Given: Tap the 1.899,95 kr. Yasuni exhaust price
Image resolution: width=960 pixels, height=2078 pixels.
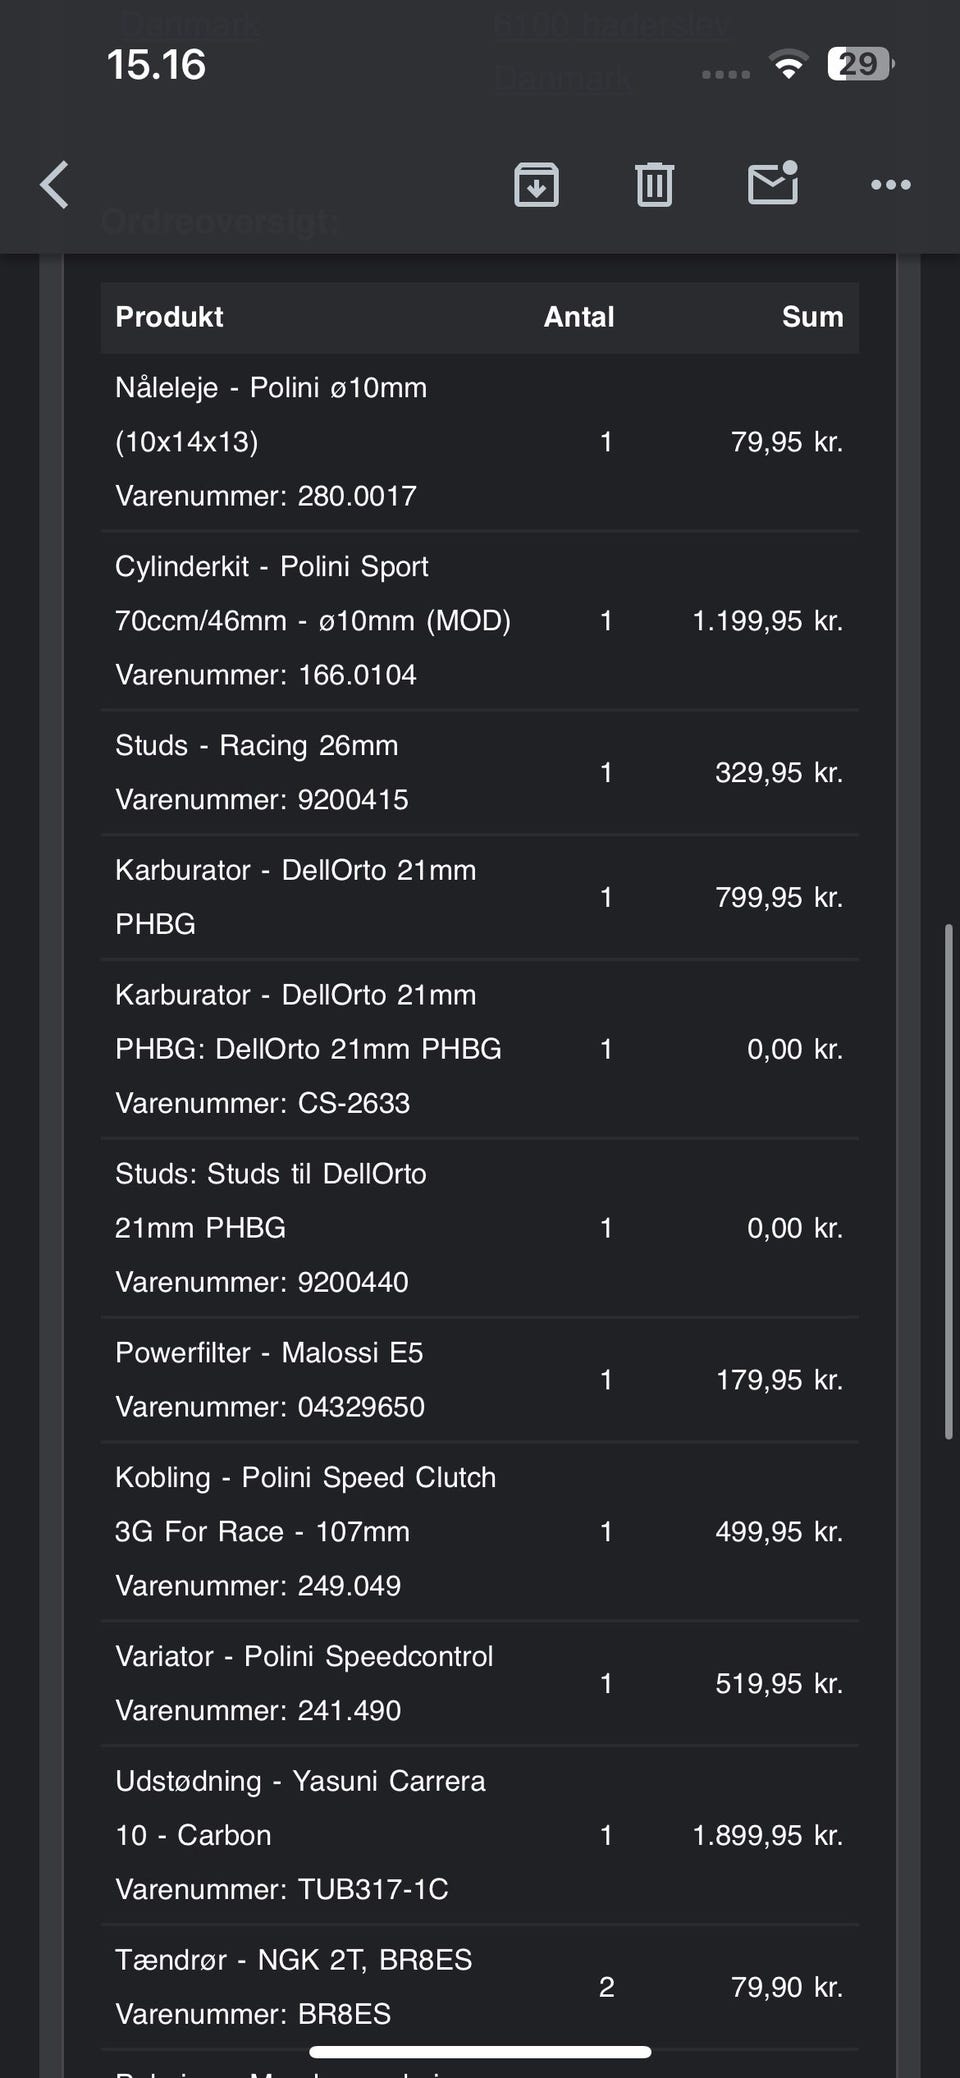Looking at the screenshot, I should point(767,1835).
